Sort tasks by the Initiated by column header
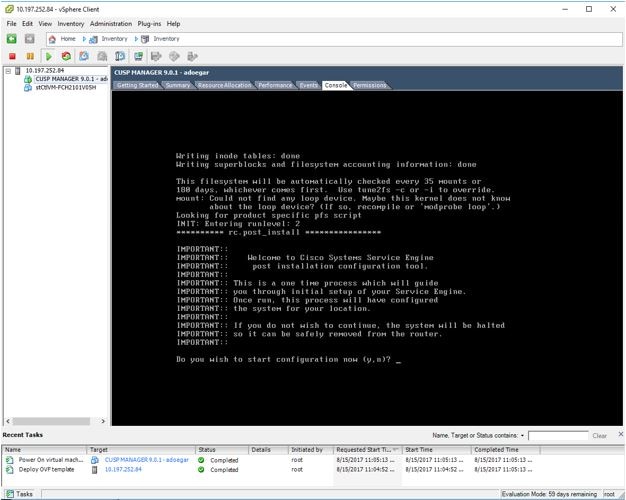The width and height of the screenshot is (626, 500). point(311,450)
